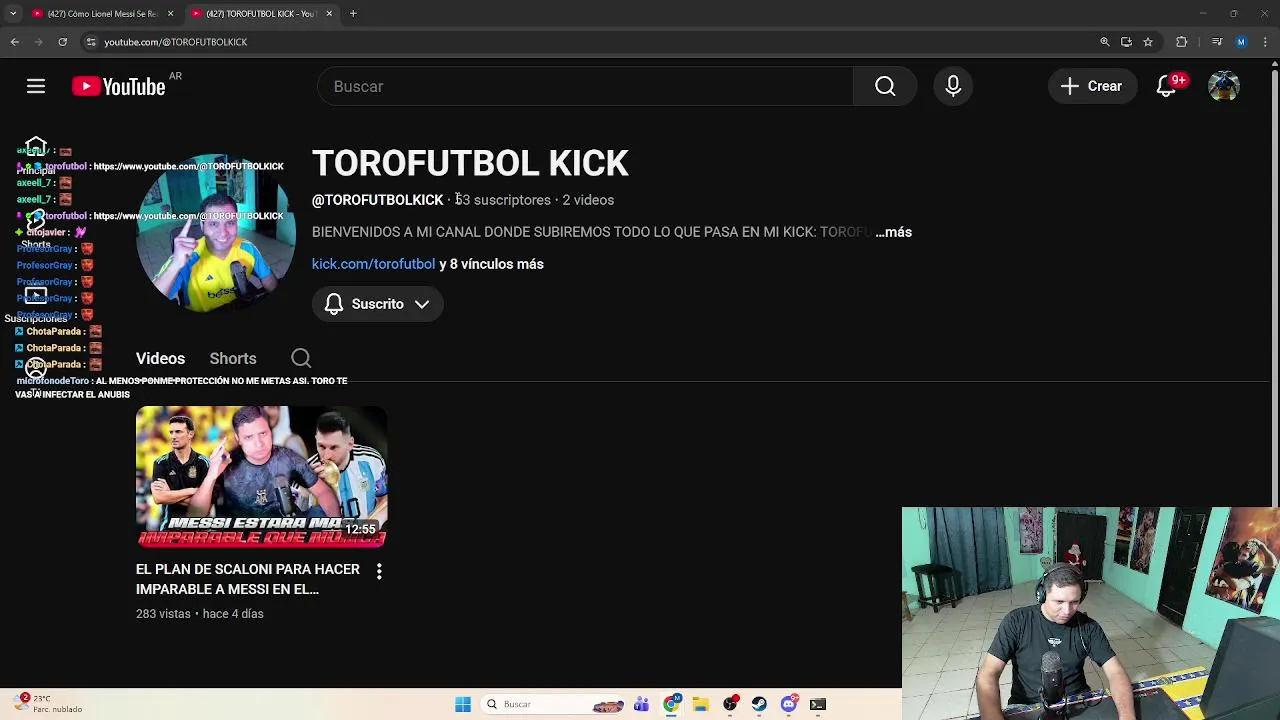
Task: Click '283 vistas' metadata text
Action: coord(163,614)
